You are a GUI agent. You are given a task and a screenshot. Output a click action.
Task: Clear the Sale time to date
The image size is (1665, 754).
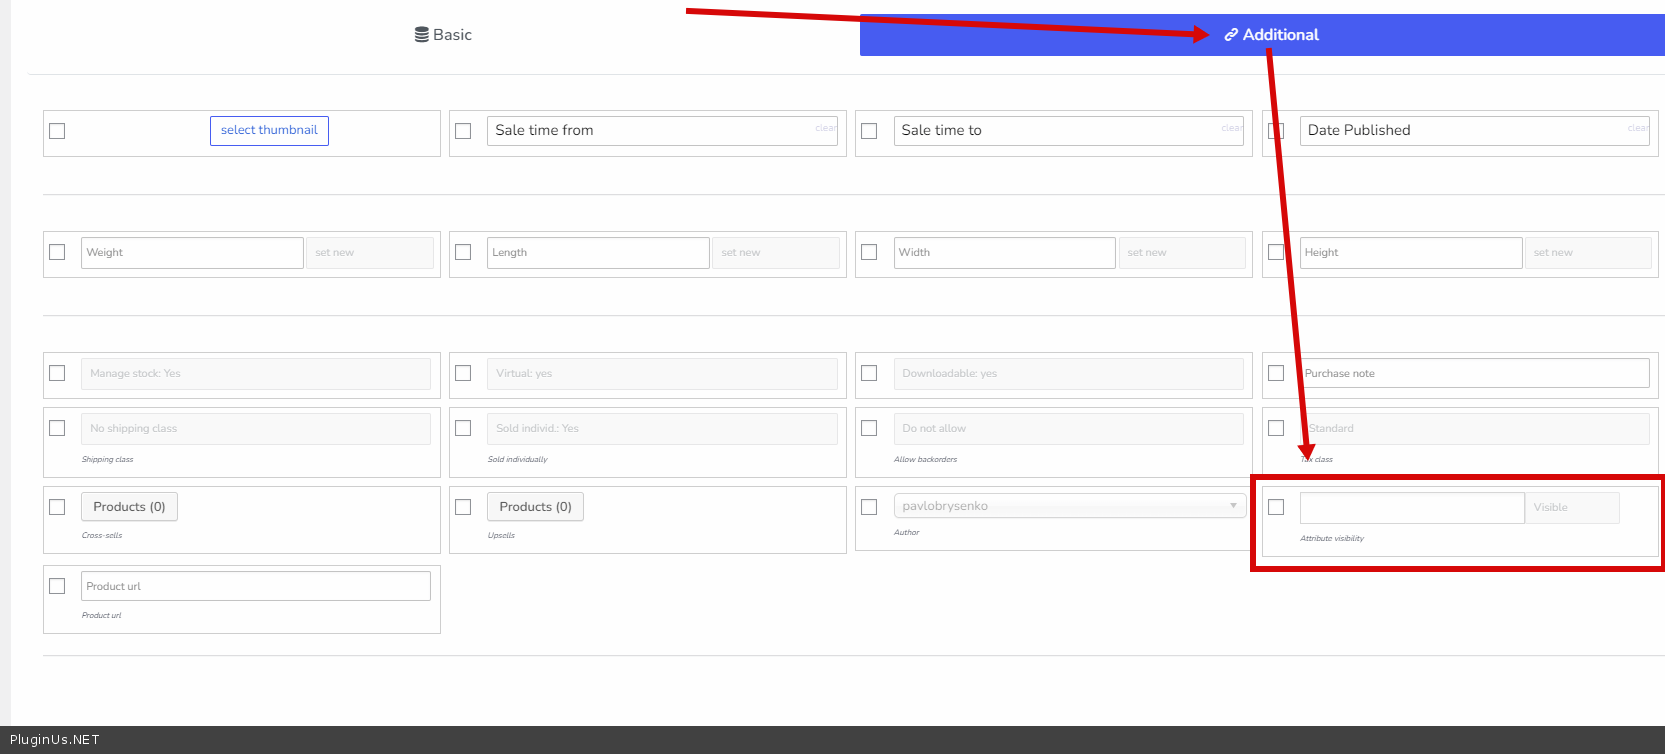click(x=1231, y=128)
